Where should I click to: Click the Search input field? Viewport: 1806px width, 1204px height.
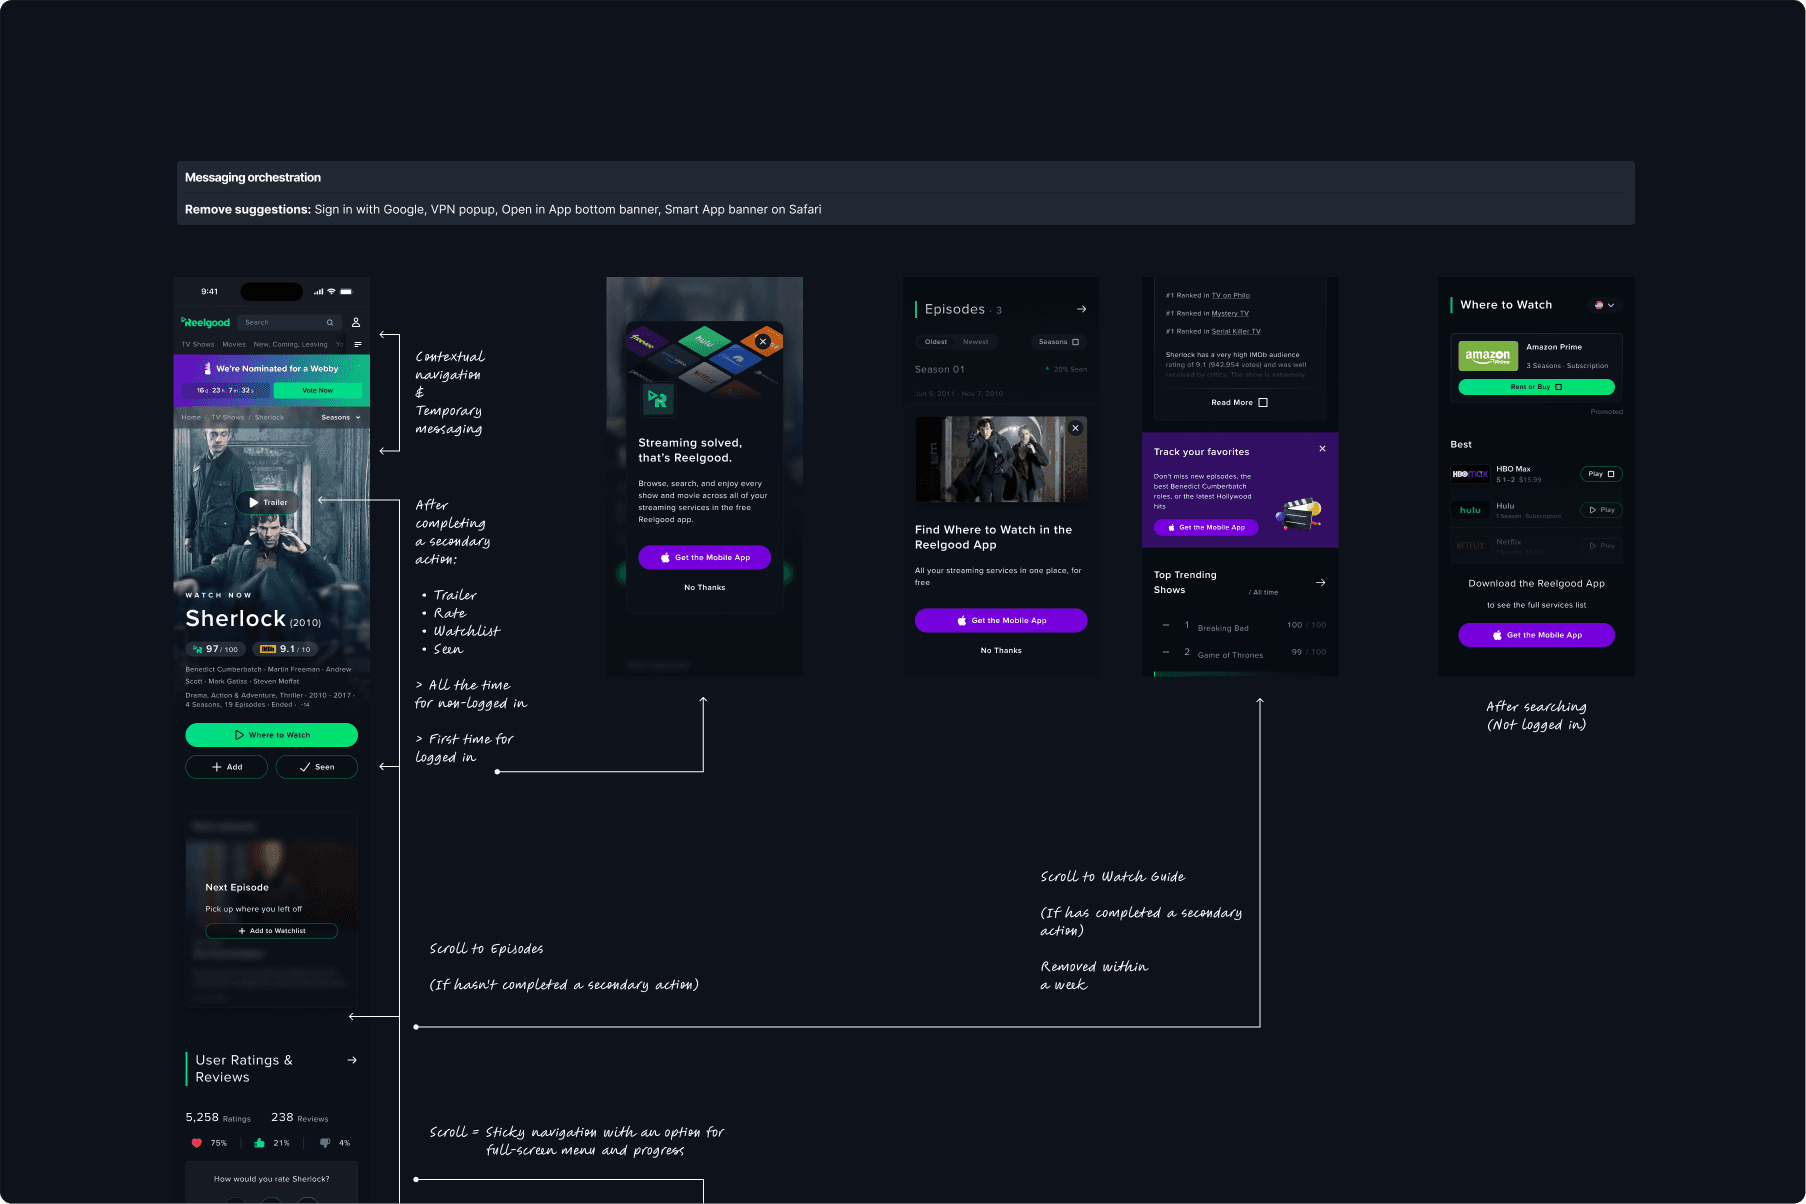(x=290, y=322)
